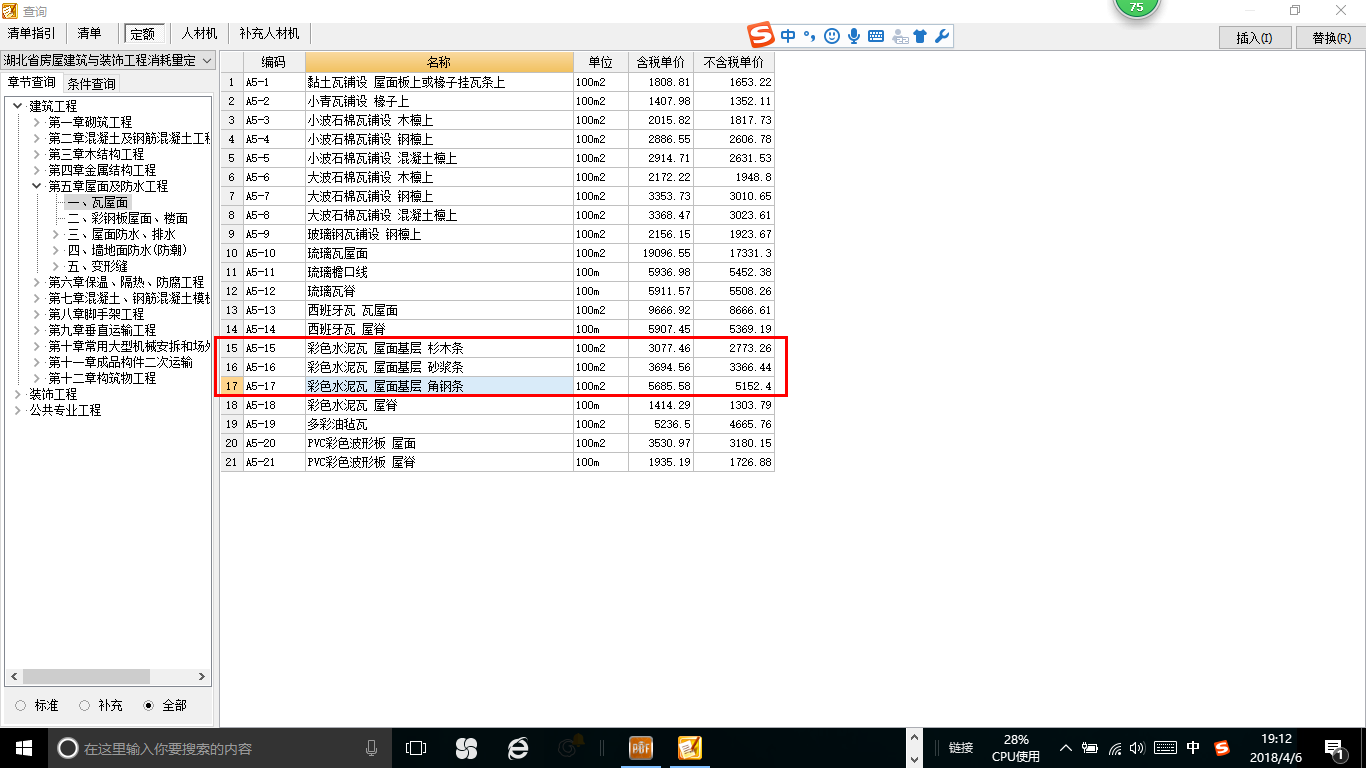Click the Sogou account login icon
The height and width of the screenshot is (768, 1366).
coord(898,36)
